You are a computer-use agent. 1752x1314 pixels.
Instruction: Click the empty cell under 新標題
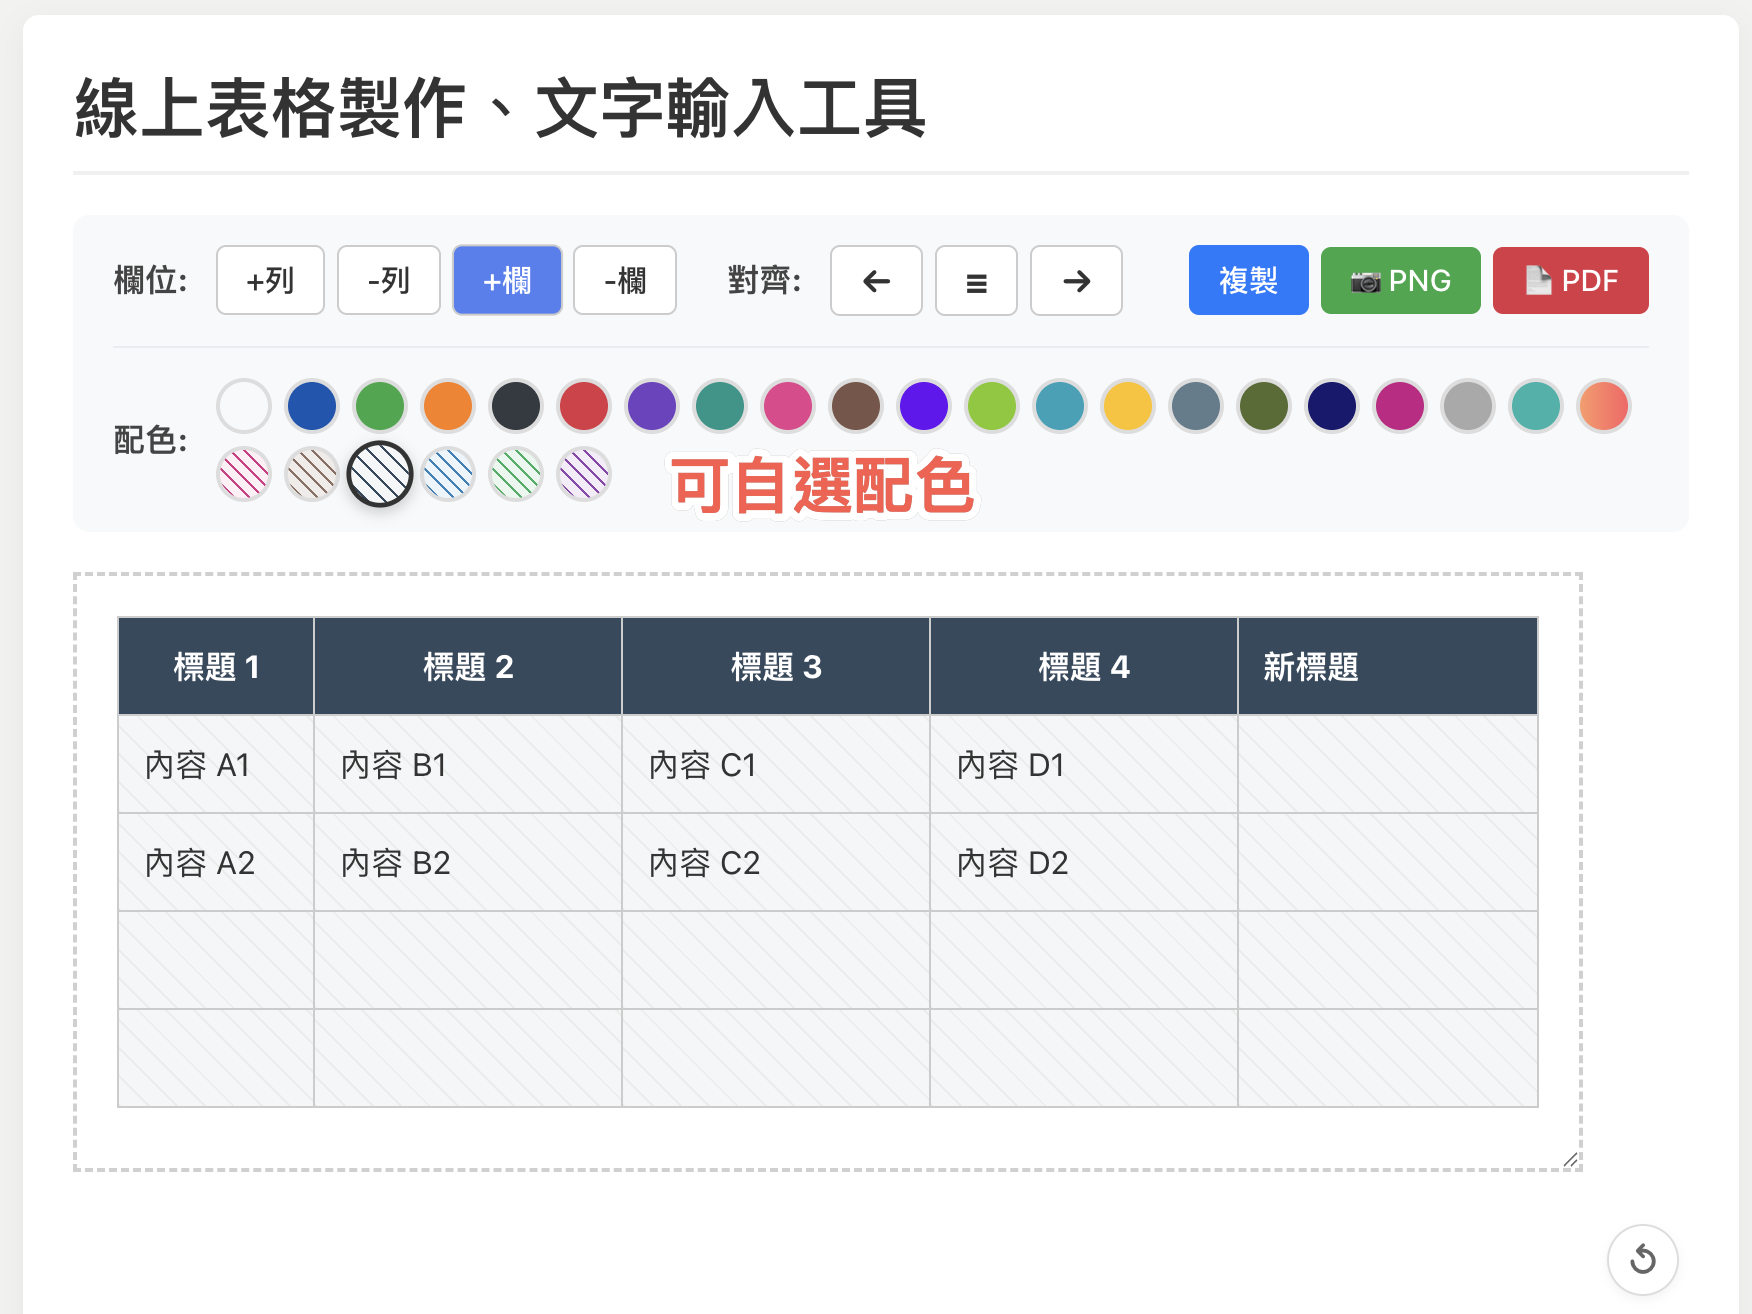tap(1387, 765)
